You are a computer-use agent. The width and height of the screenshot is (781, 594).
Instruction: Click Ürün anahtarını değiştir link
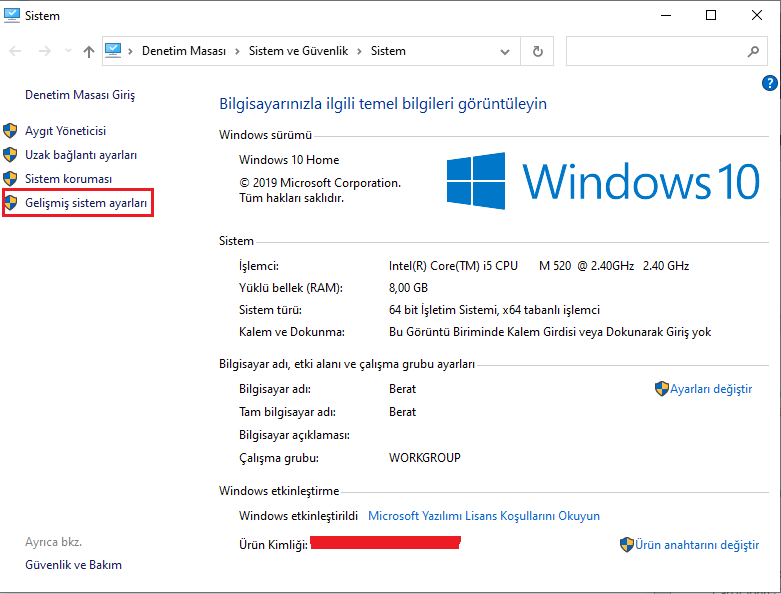pos(697,545)
